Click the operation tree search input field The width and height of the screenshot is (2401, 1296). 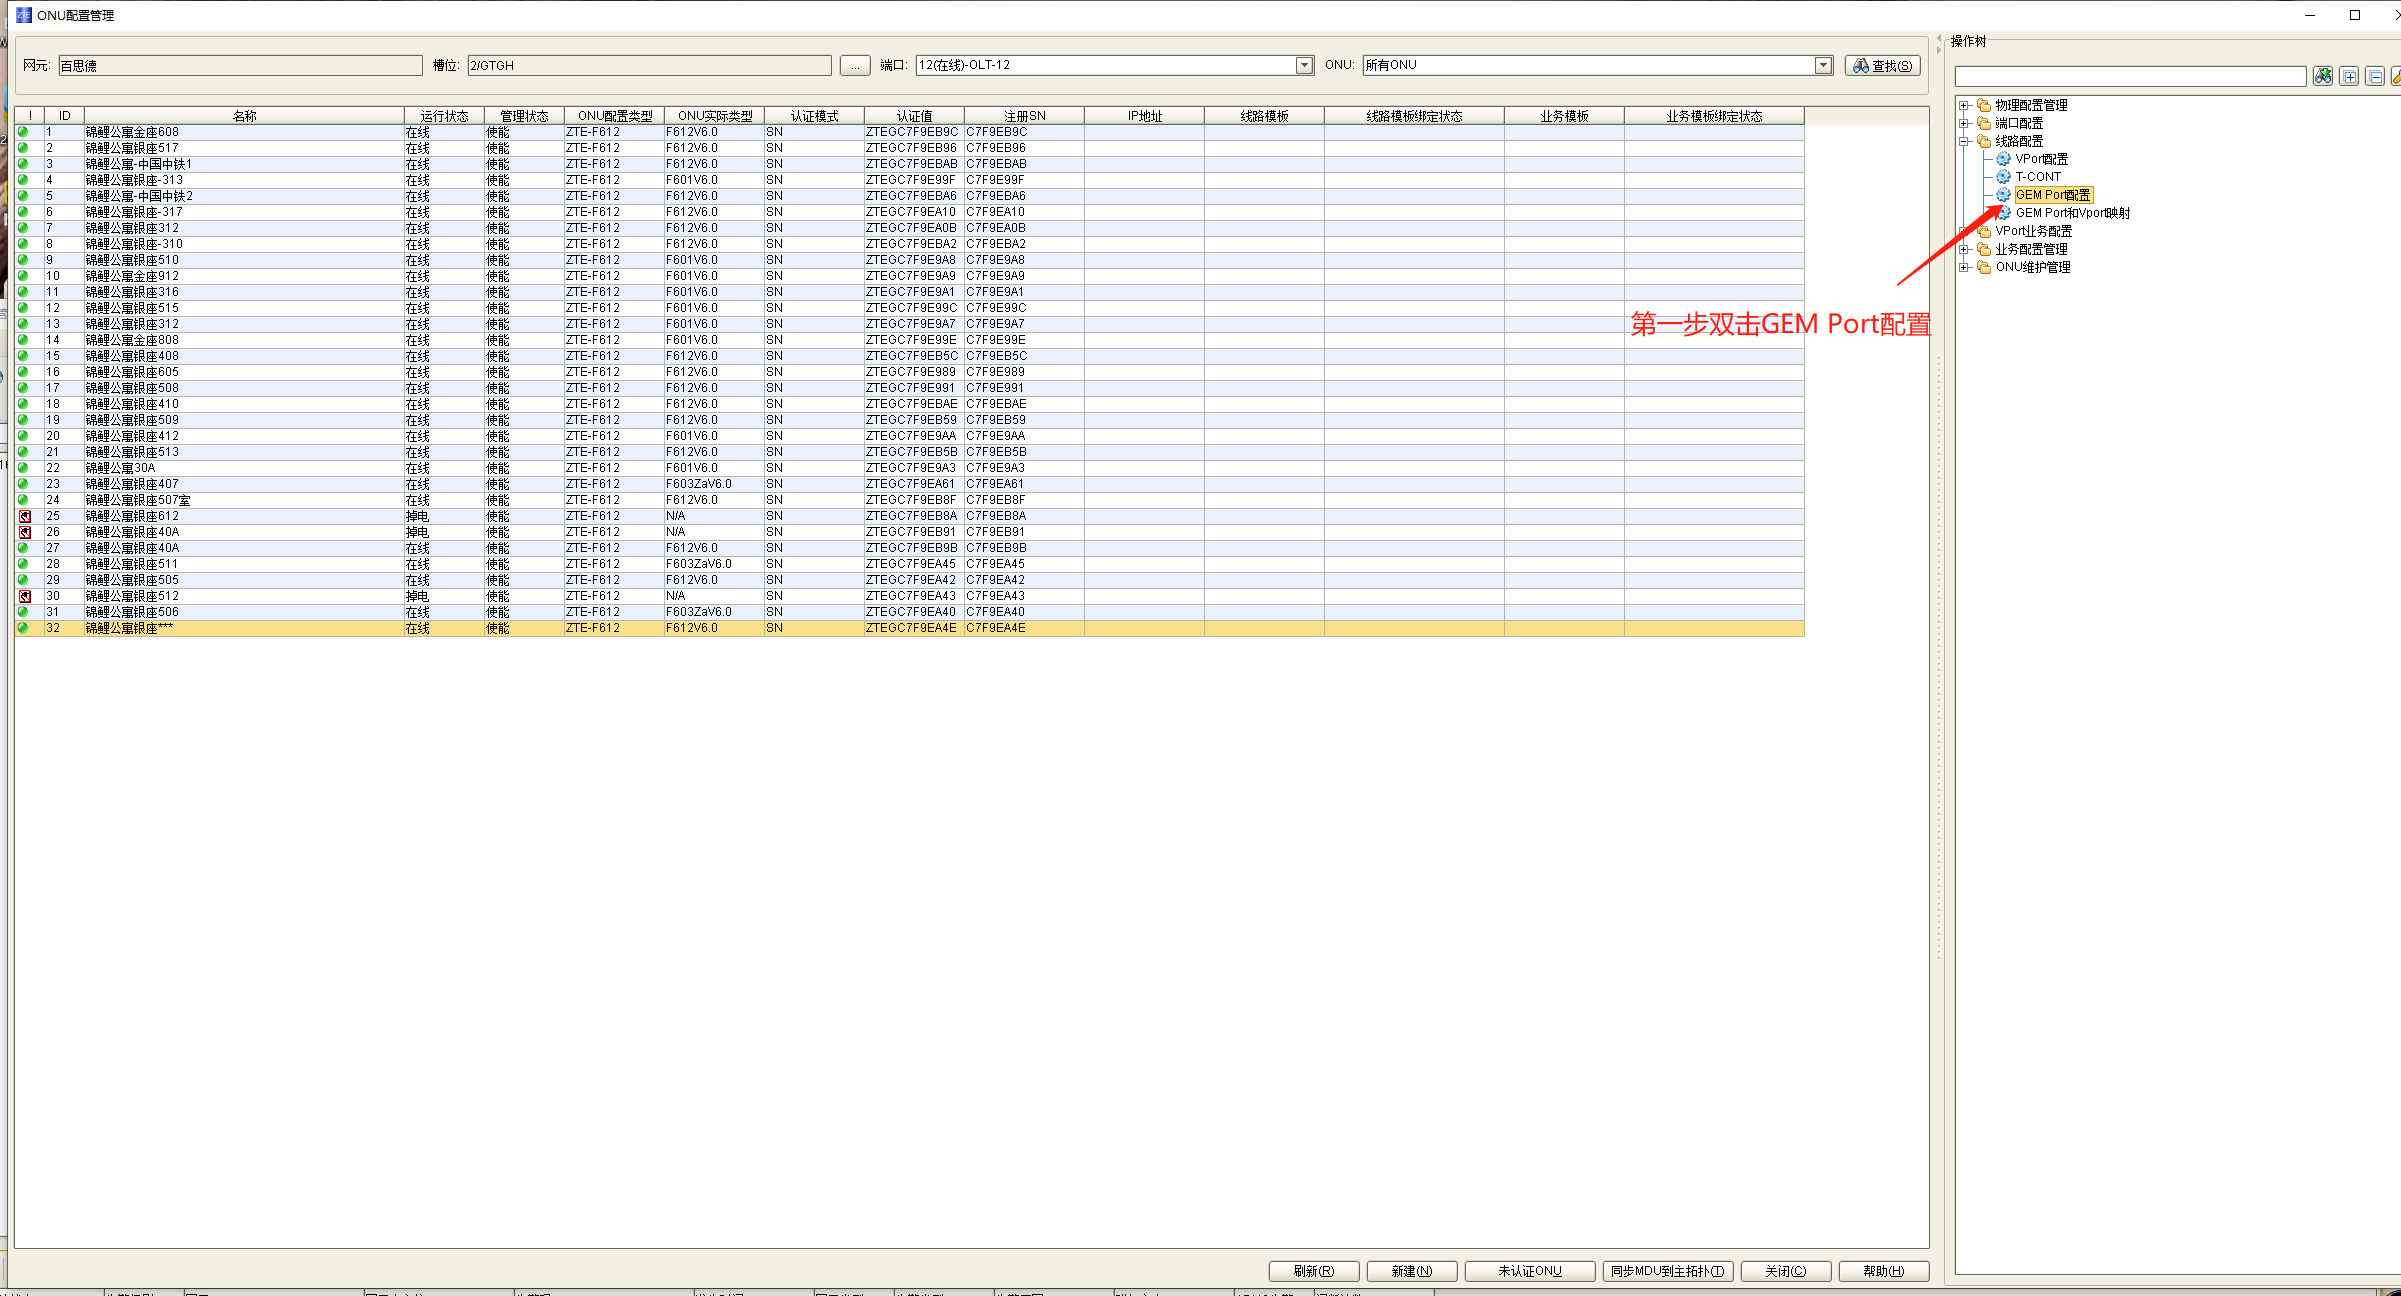[2130, 76]
